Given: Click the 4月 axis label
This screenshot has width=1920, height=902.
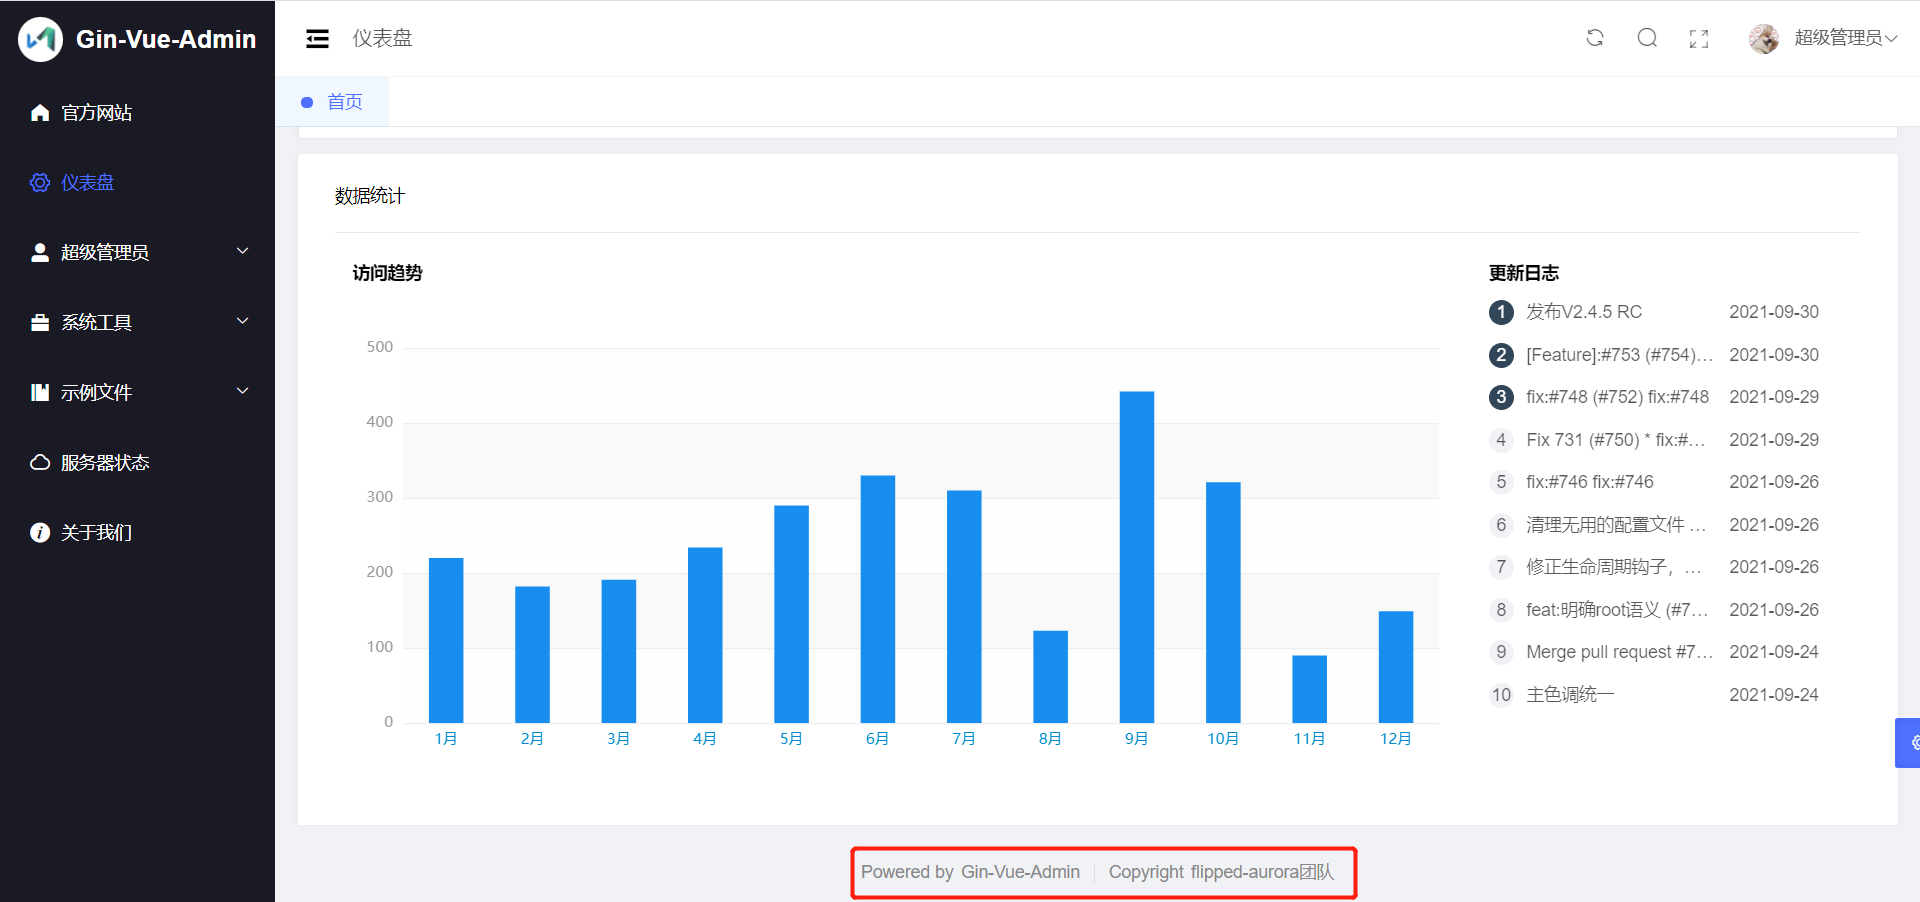Looking at the screenshot, I should click(705, 739).
